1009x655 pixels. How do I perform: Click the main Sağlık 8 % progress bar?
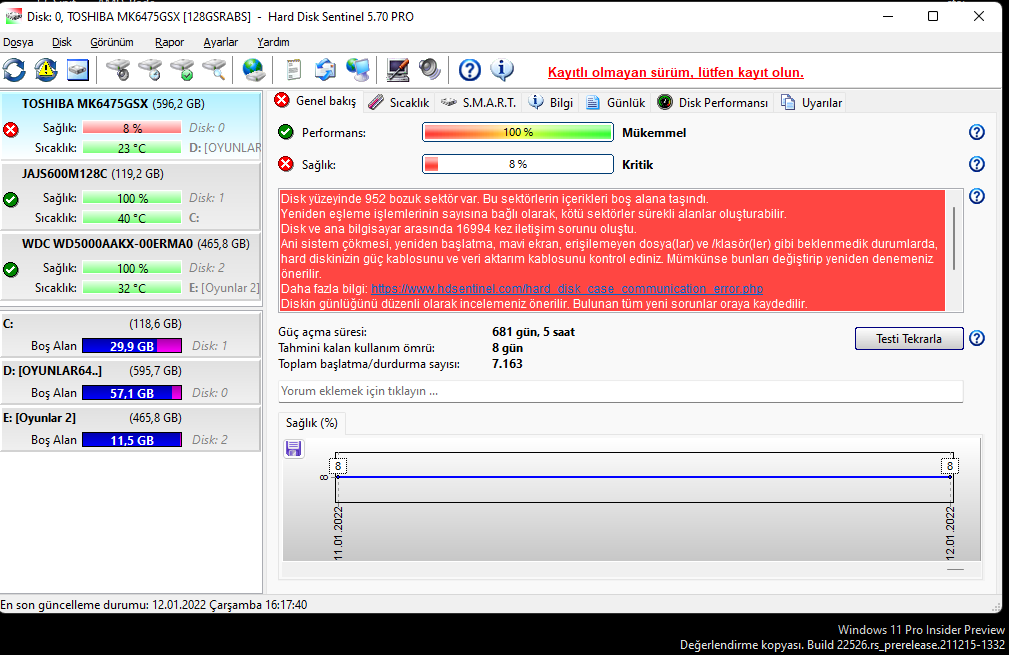pyautogui.click(x=517, y=164)
